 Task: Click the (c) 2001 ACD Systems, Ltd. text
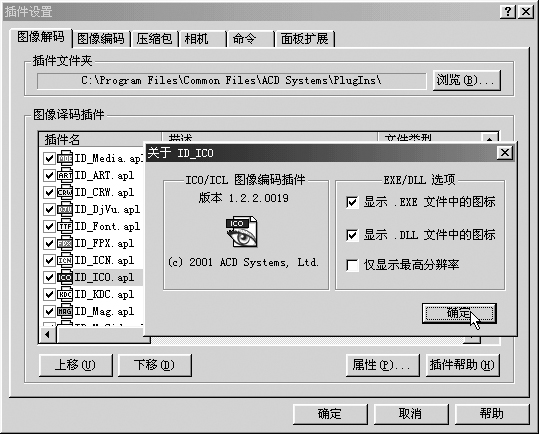tap(243, 263)
